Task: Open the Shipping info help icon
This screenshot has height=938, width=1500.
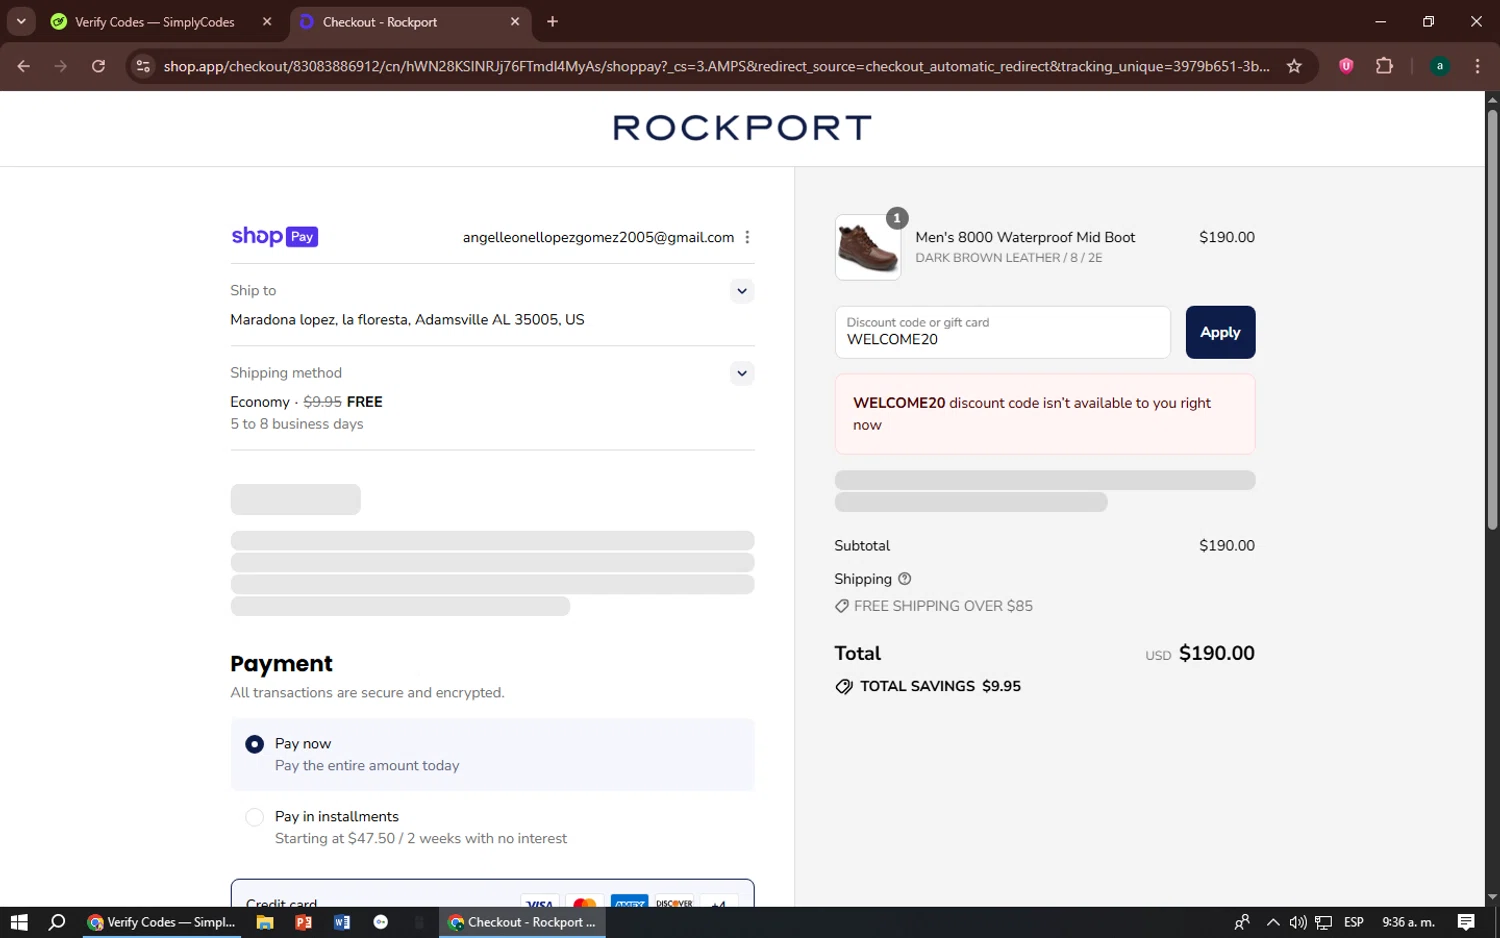Action: 905,579
